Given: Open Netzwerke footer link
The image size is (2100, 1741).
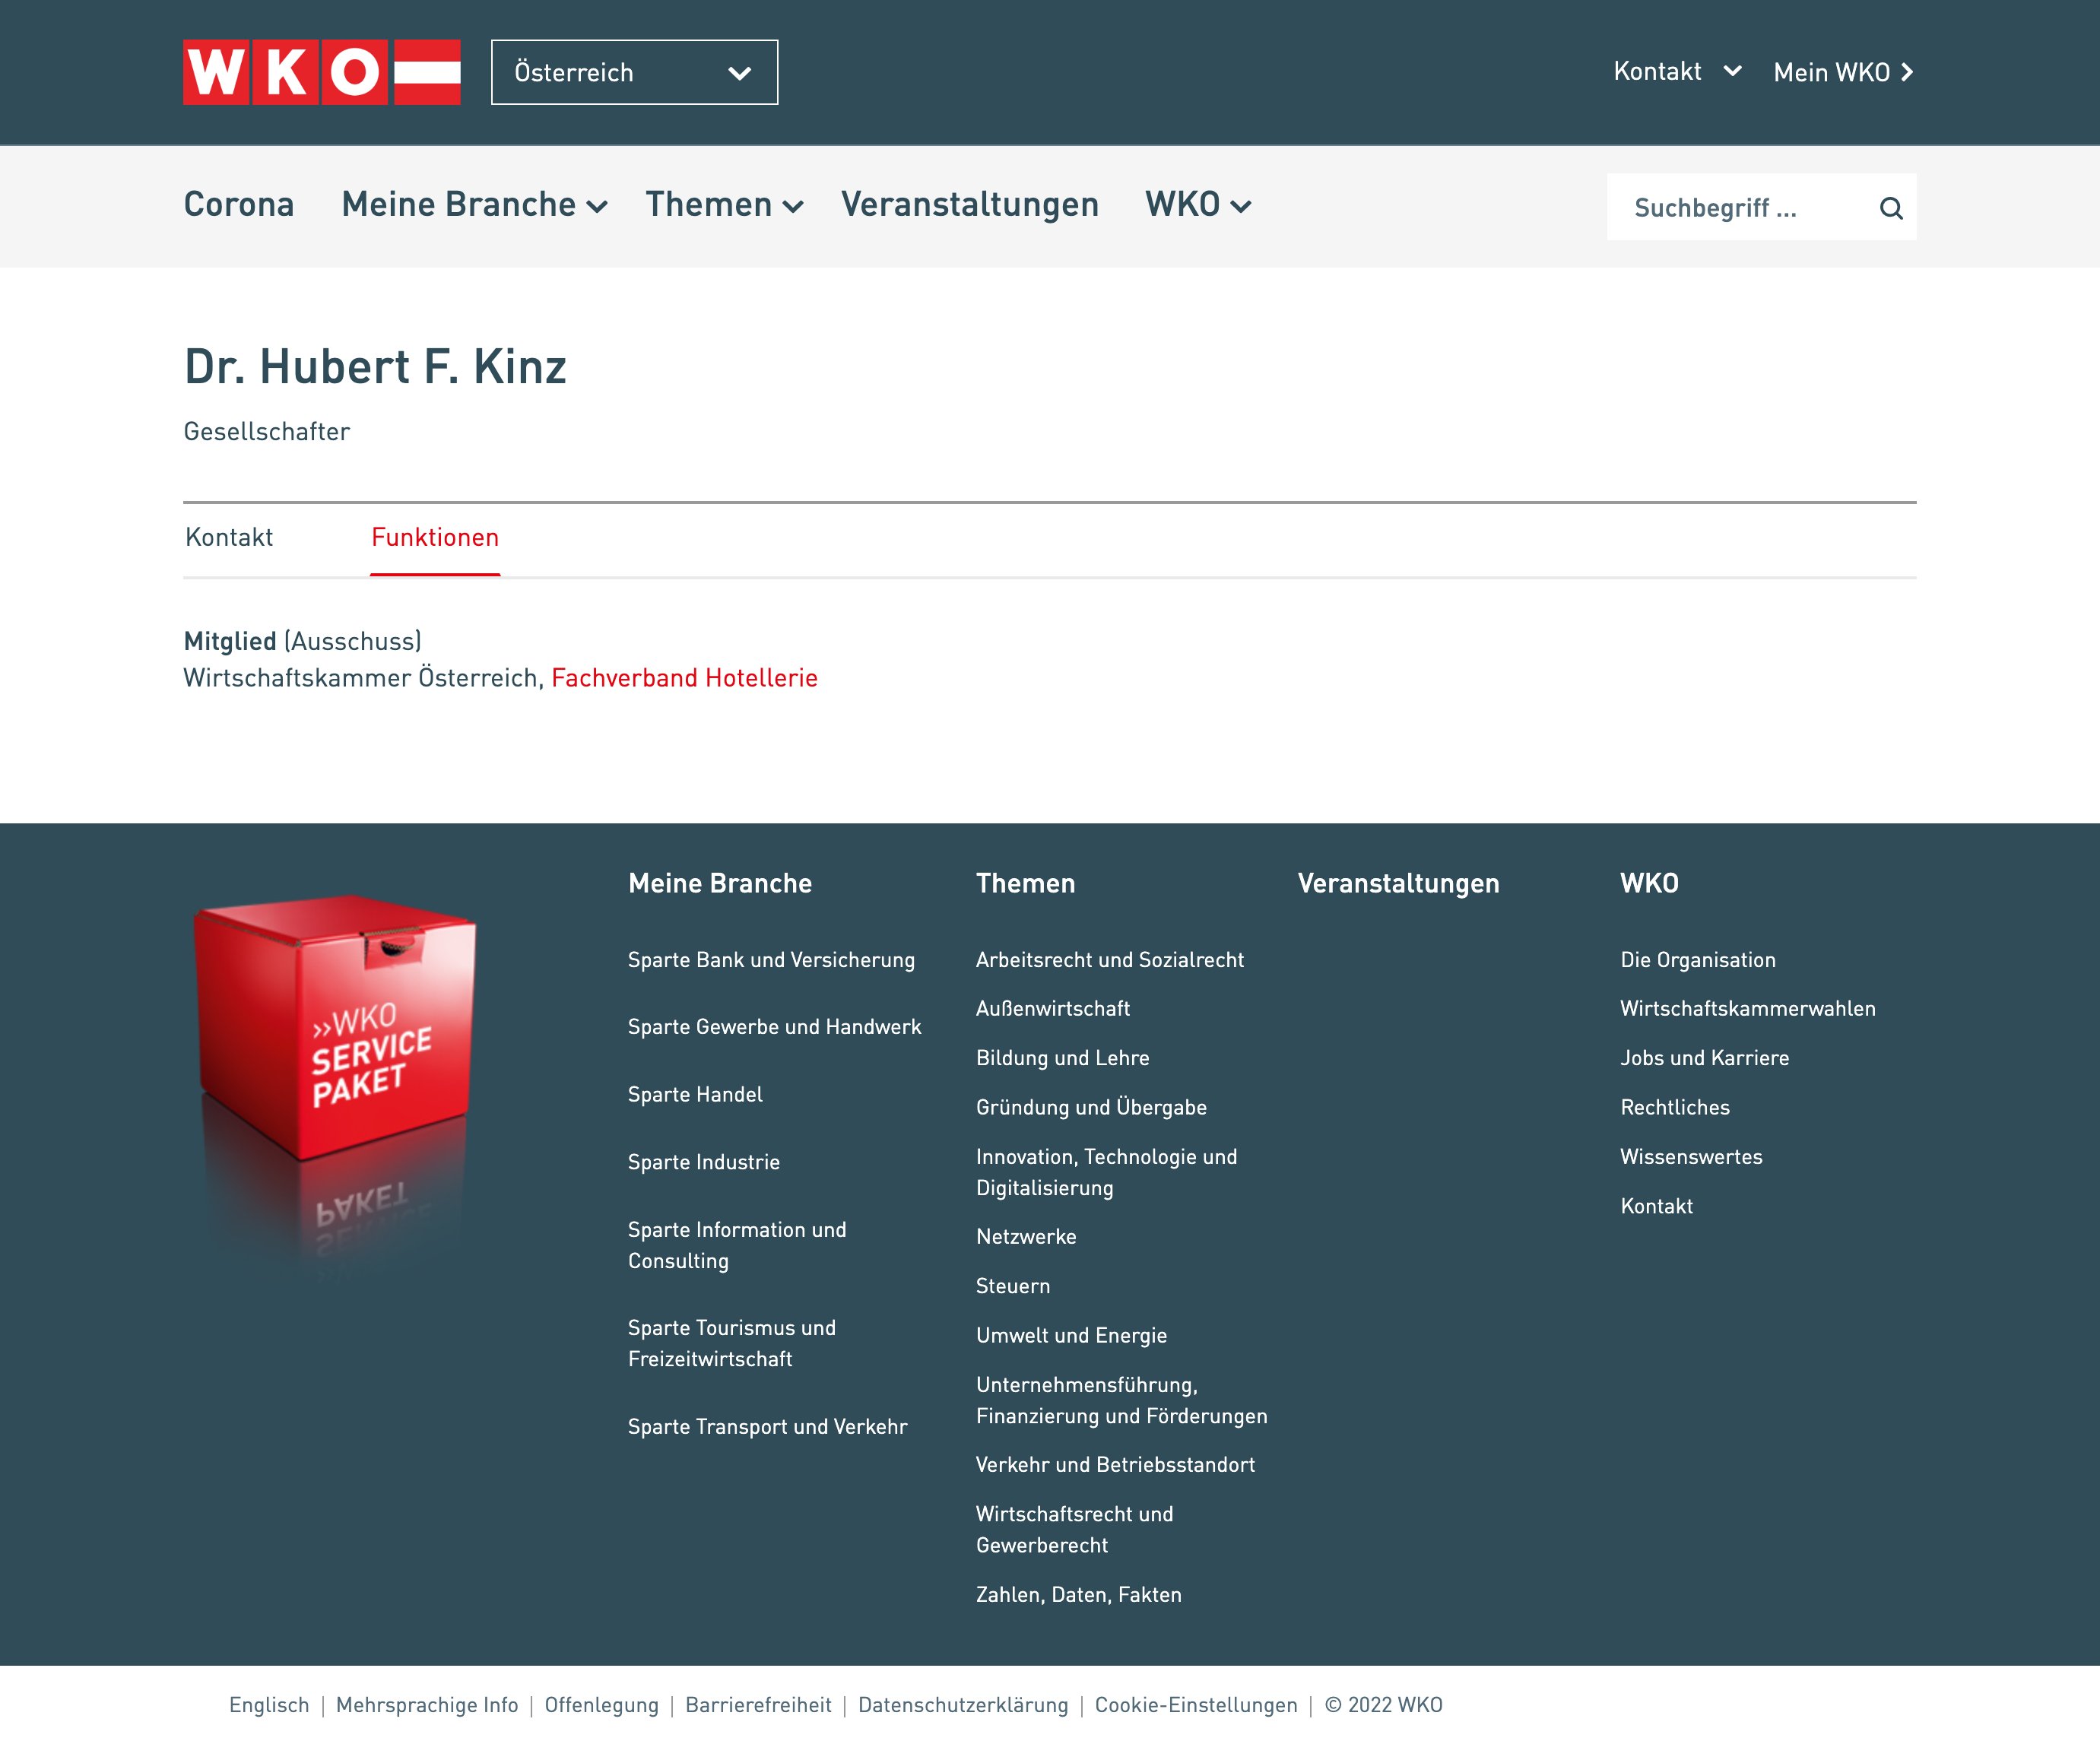Looking at the screenshot, I should [x=1026, y=1237].
